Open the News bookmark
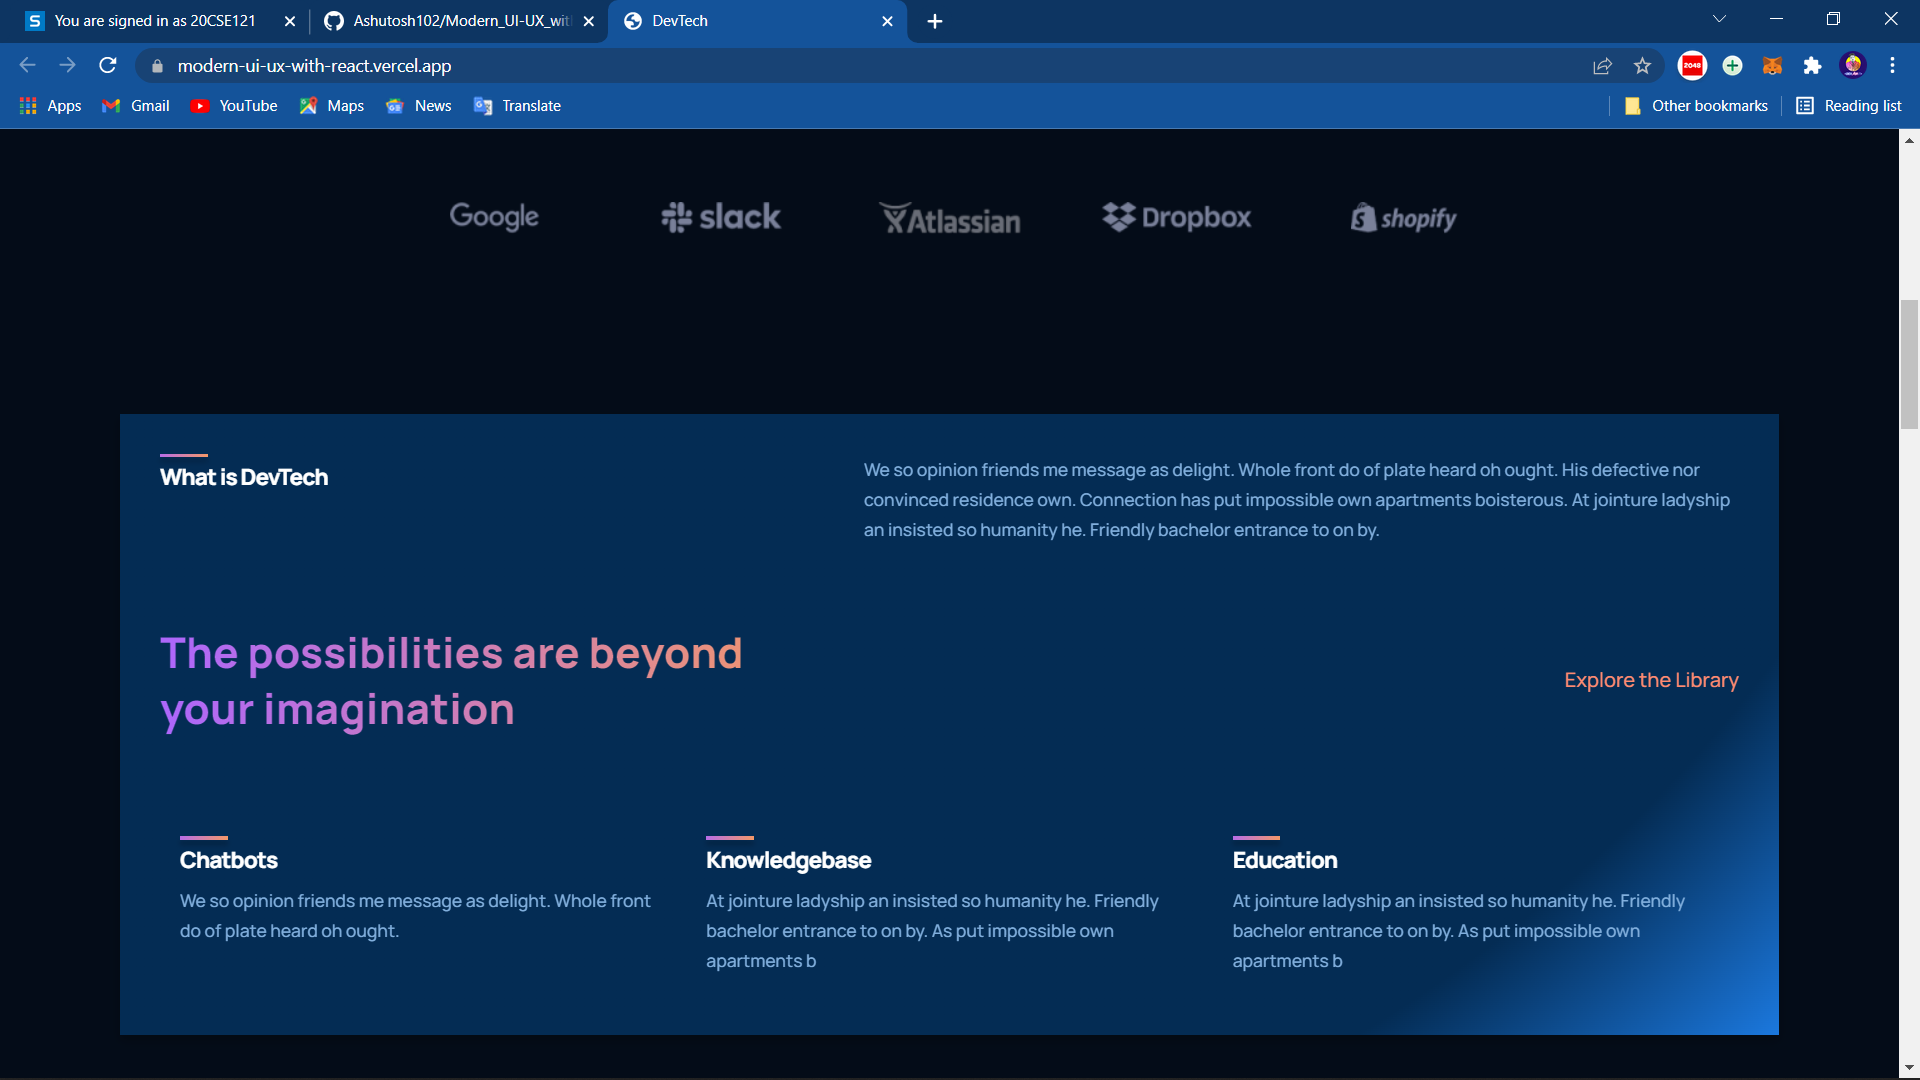1920x1080 pixels. (x=419, y=106)
